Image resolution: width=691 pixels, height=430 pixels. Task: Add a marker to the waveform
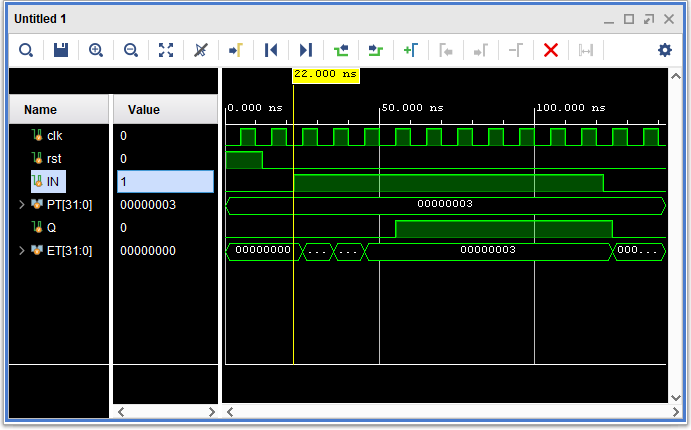410,50
